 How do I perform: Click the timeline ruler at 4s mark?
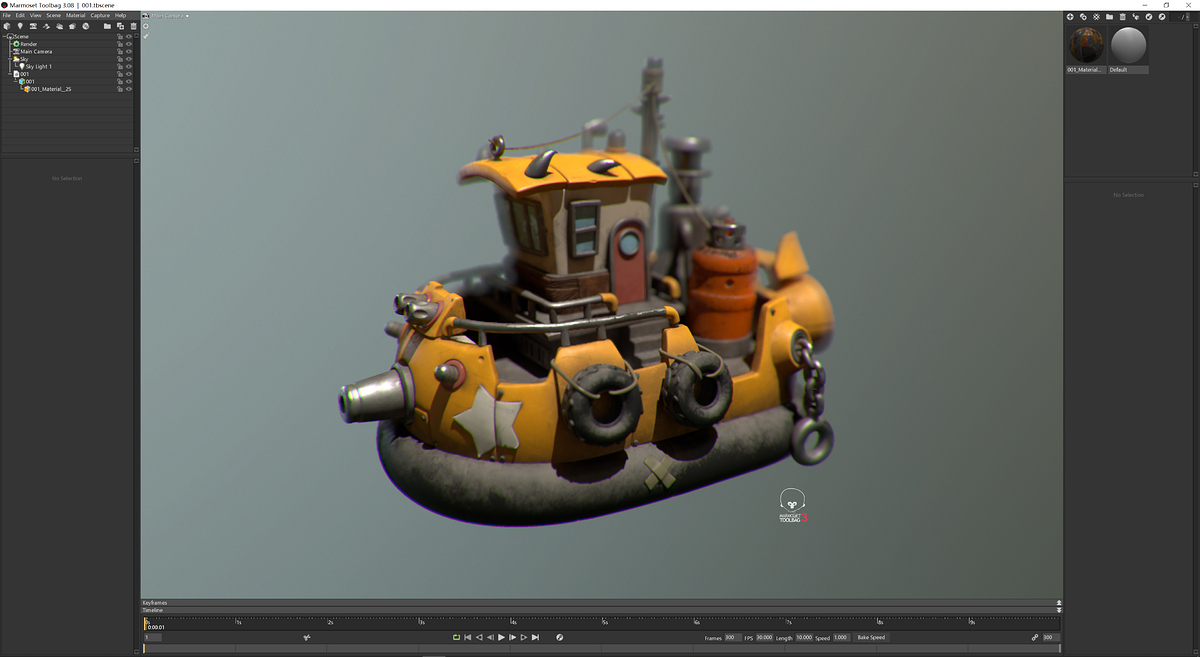[x=513, y=622]
